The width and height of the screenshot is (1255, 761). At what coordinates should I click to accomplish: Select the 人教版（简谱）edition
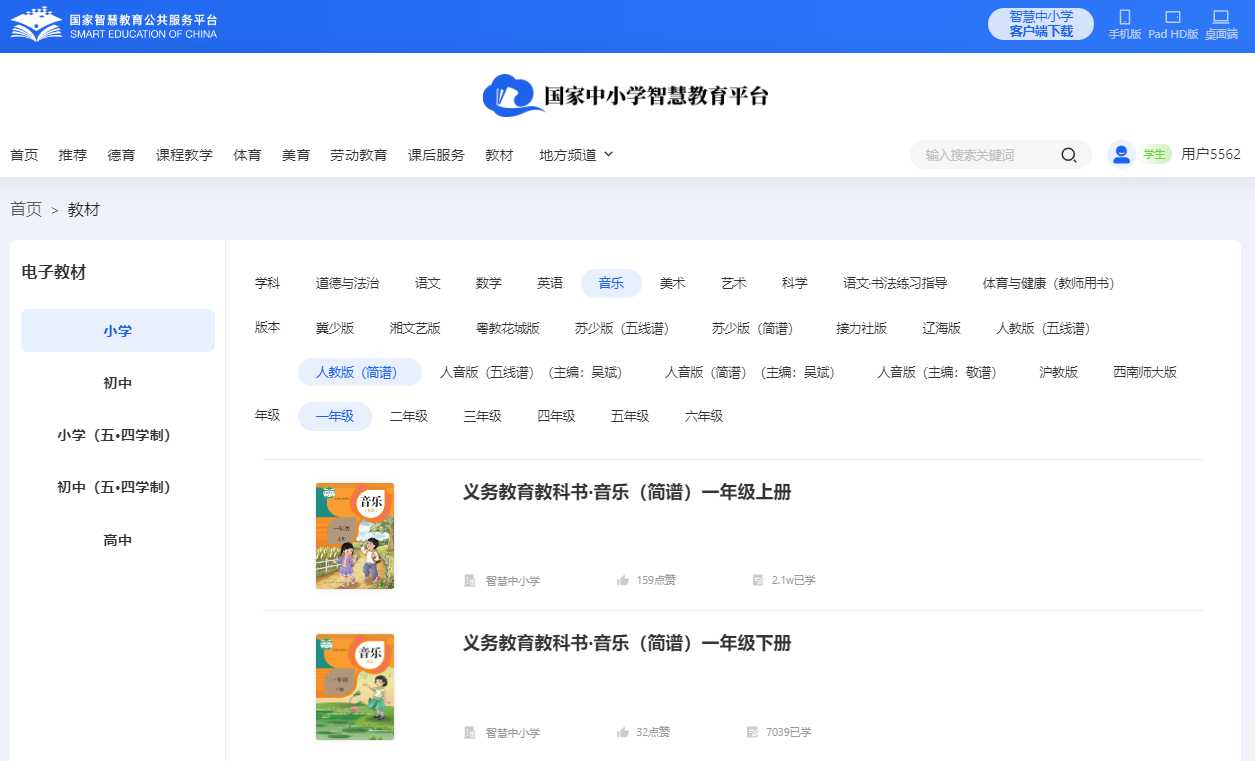click(360, 372)
